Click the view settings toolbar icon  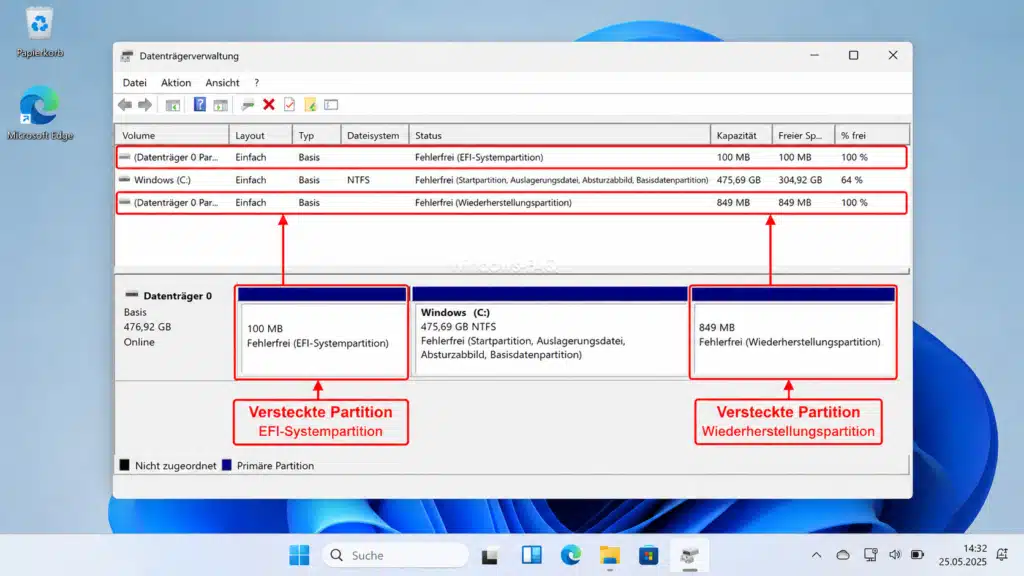[x=331, y=104]
